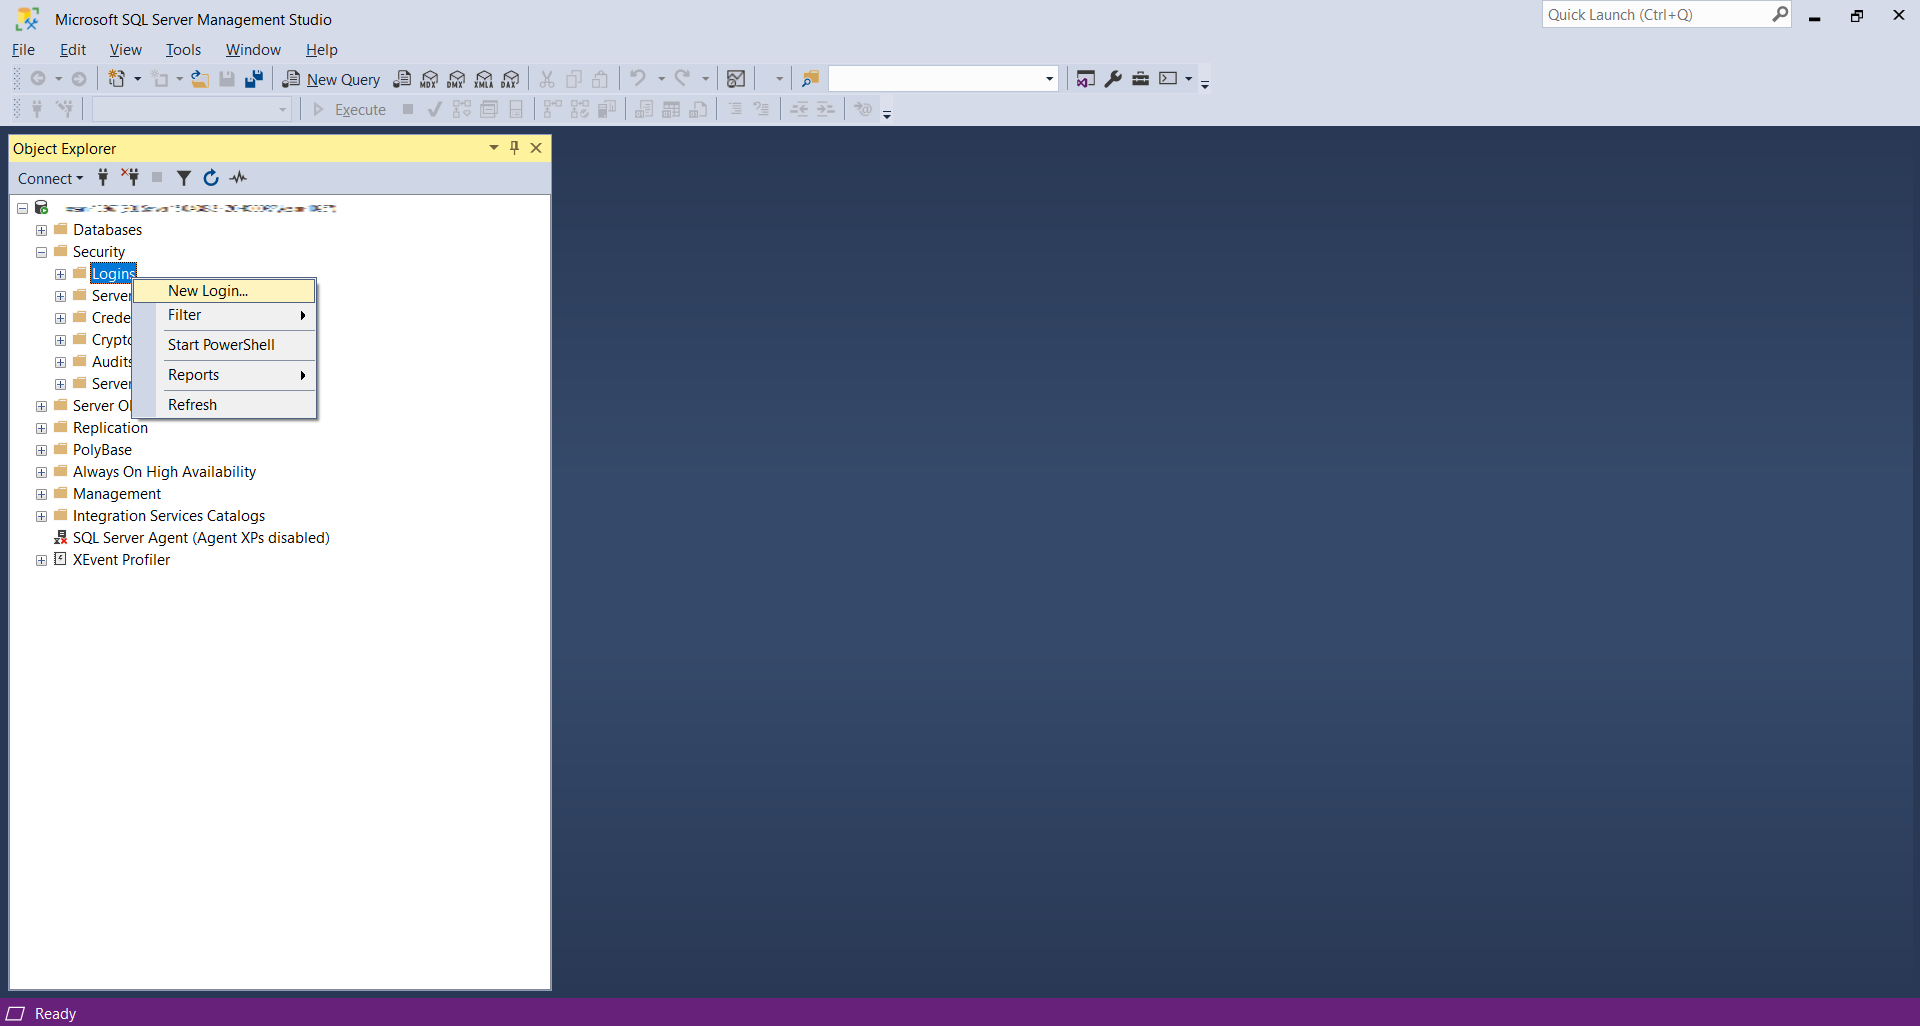Screen dimensions: 1920x1026
Task: Click the Filter funnel icon in Object Explorer
Action: pyautogui.click(x=184, y=178)
